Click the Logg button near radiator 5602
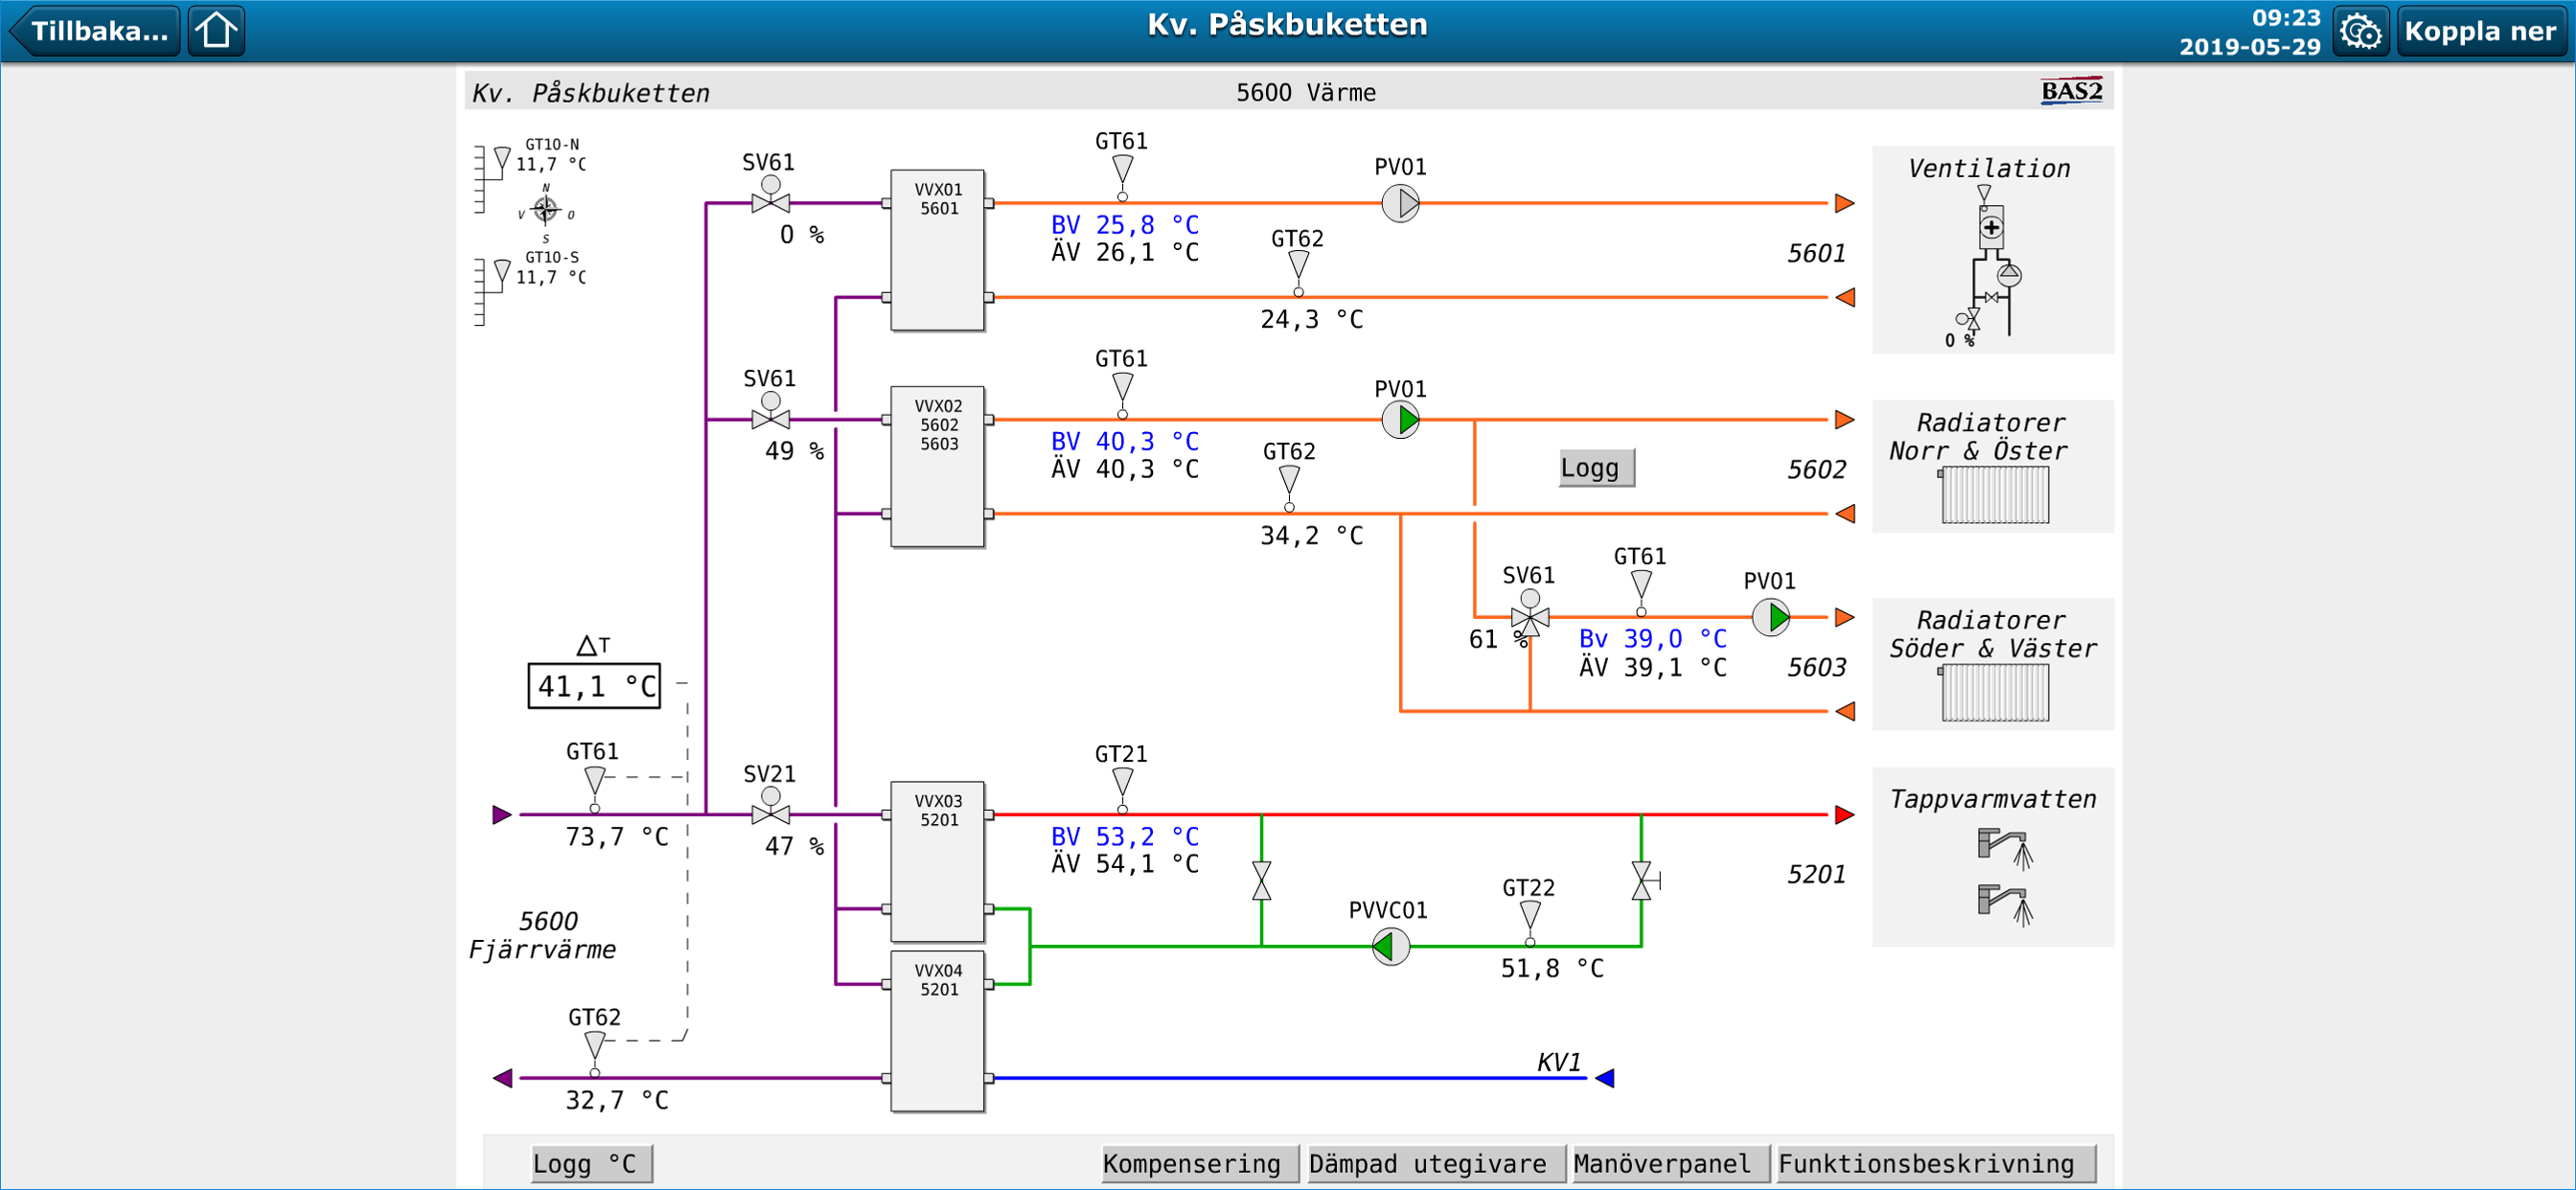This screenshot has width=2576, height=1190. pos(1597,468)
